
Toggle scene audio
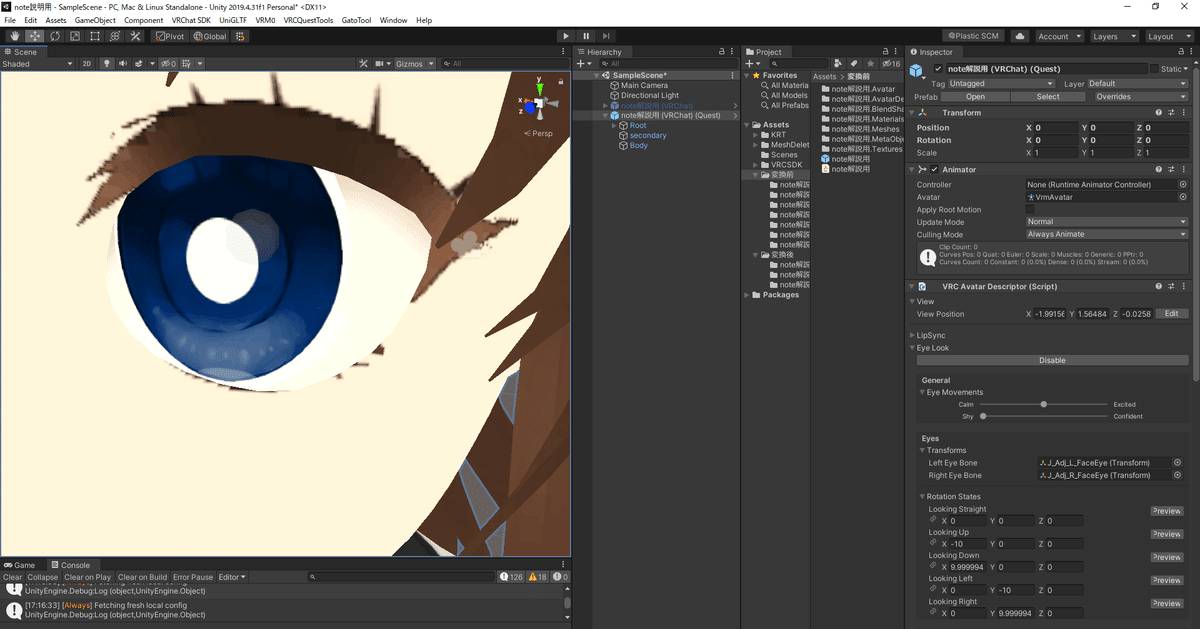click(122, 63)
